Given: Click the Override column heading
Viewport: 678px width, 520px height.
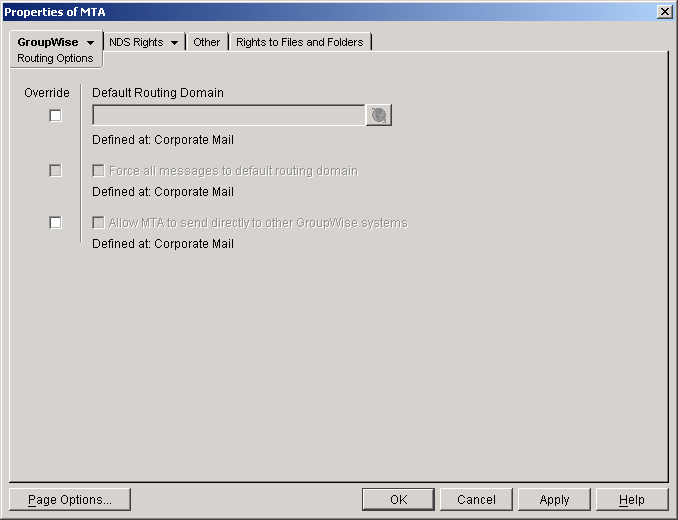Looking at the screenshot, I should (x=47, y=93).
